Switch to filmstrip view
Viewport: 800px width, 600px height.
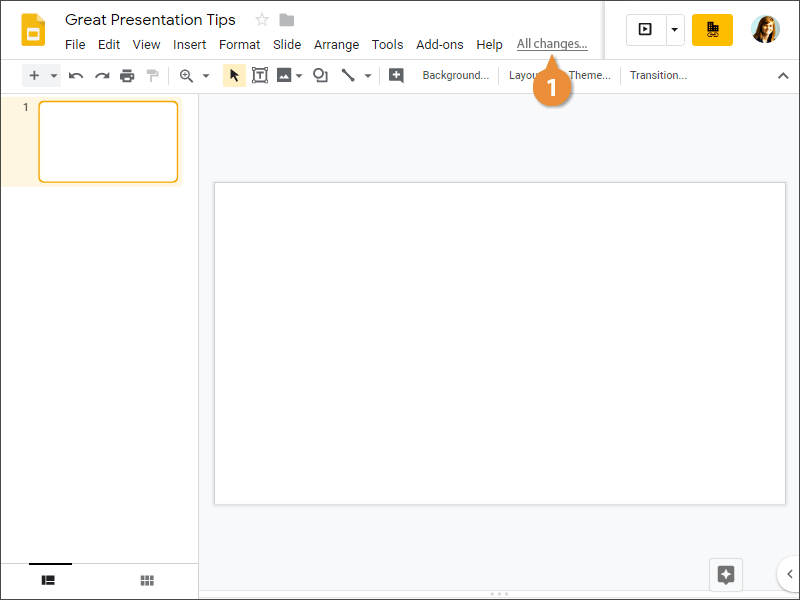pos(48,580)
